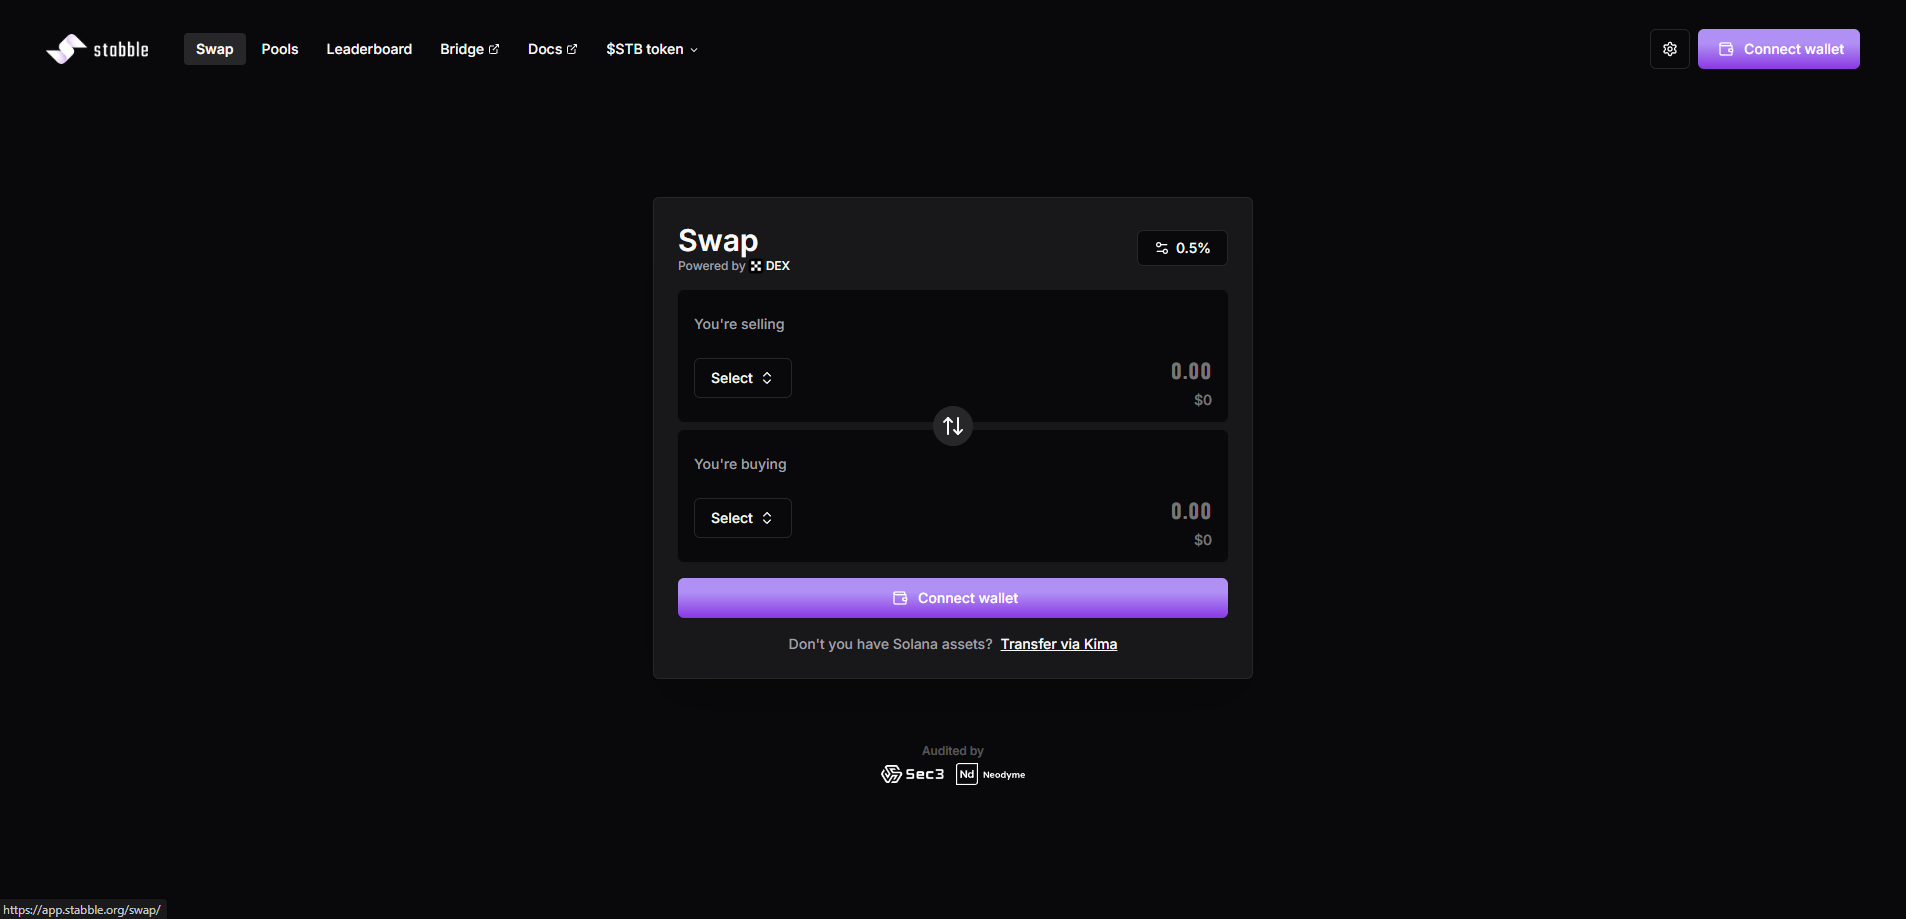
Task: Switch to the Swap tab
Action: (214, 49)
